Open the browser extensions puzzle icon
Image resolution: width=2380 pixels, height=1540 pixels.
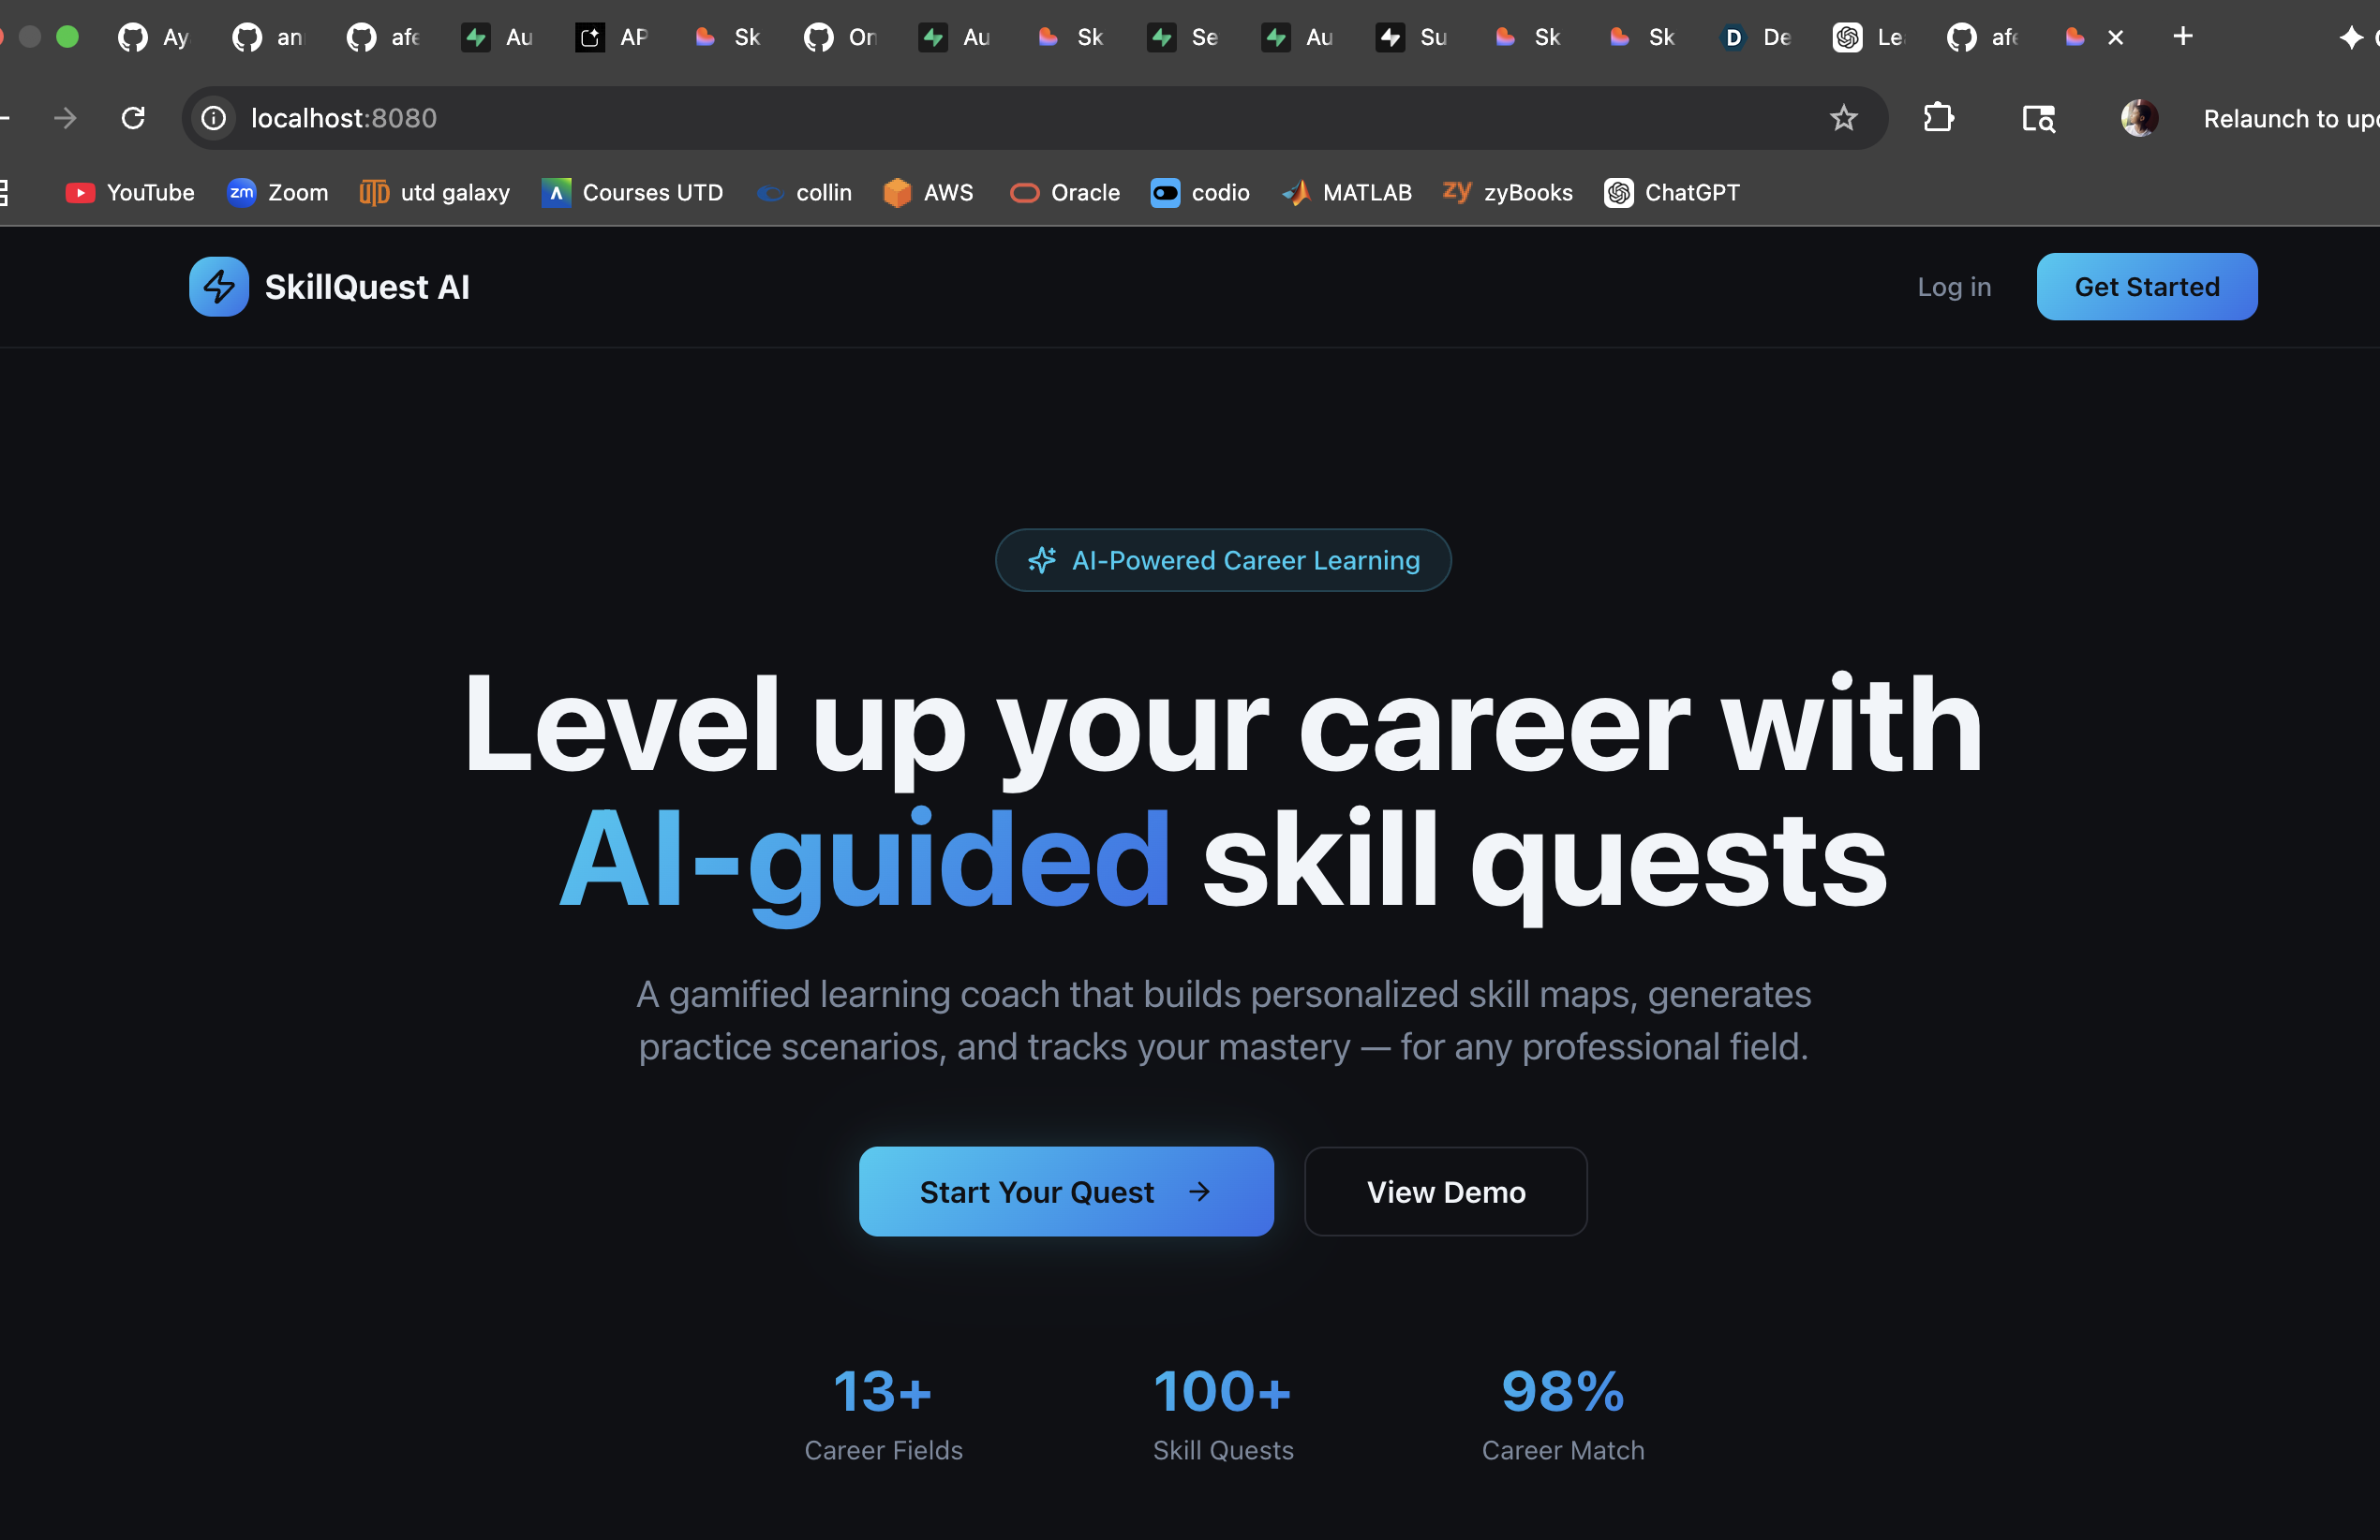point(1938,118)
